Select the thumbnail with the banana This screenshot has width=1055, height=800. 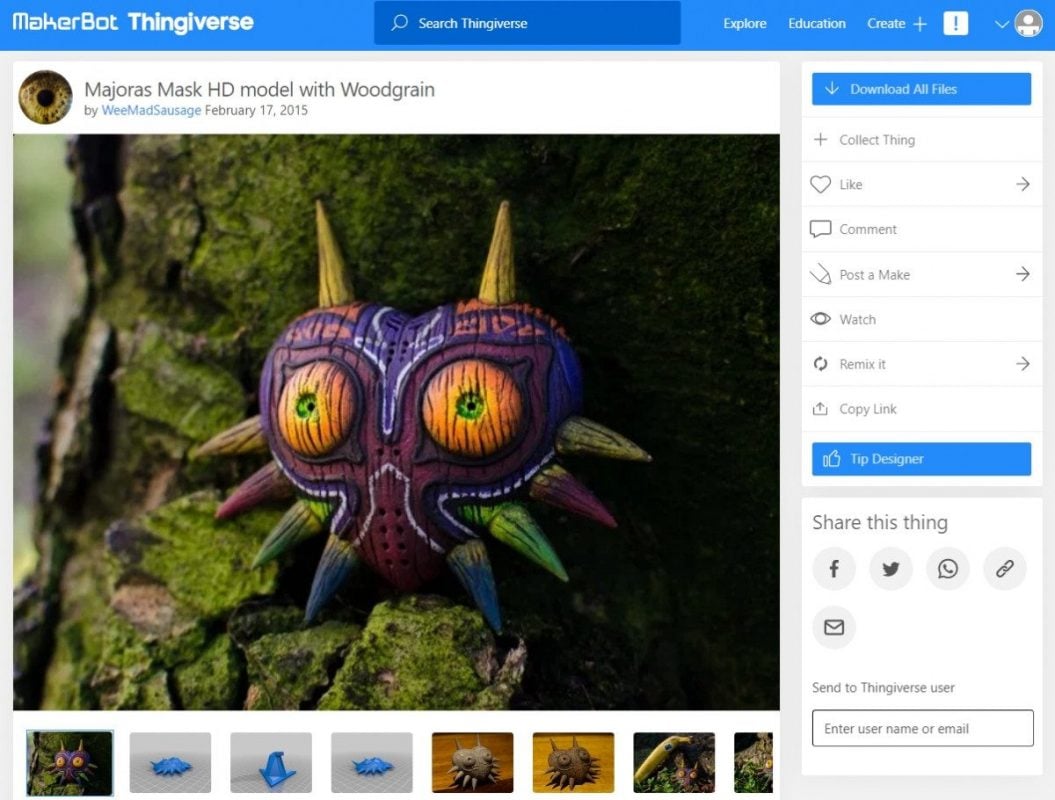pos(674,763)
